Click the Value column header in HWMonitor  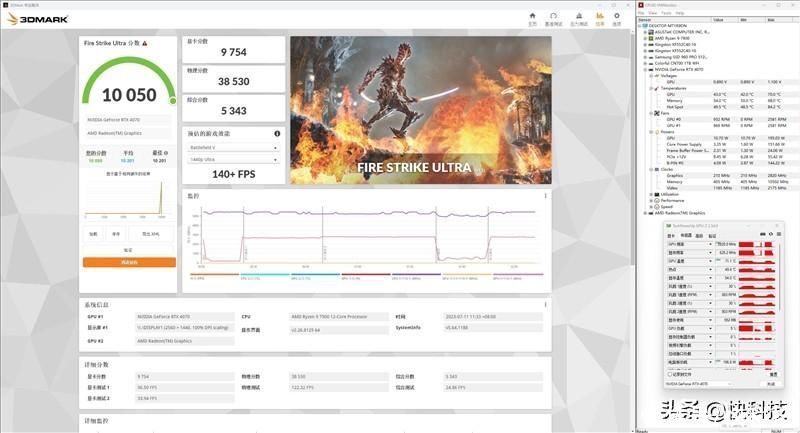724,20
